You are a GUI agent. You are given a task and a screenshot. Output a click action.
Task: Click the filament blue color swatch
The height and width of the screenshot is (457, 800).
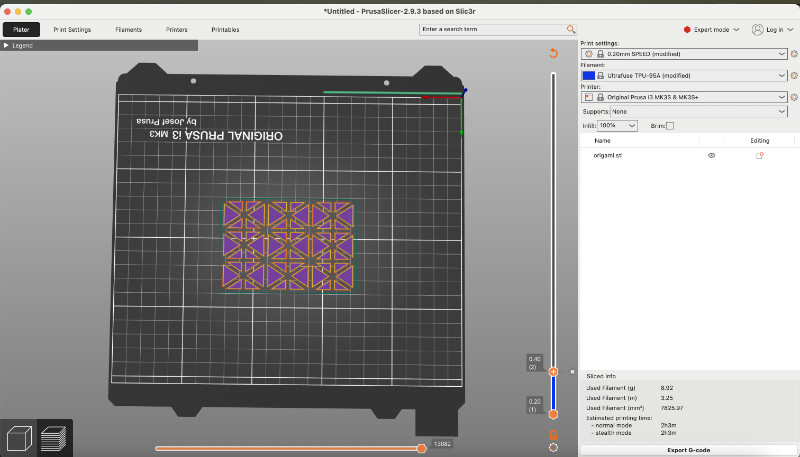click(x=589, y=75)
